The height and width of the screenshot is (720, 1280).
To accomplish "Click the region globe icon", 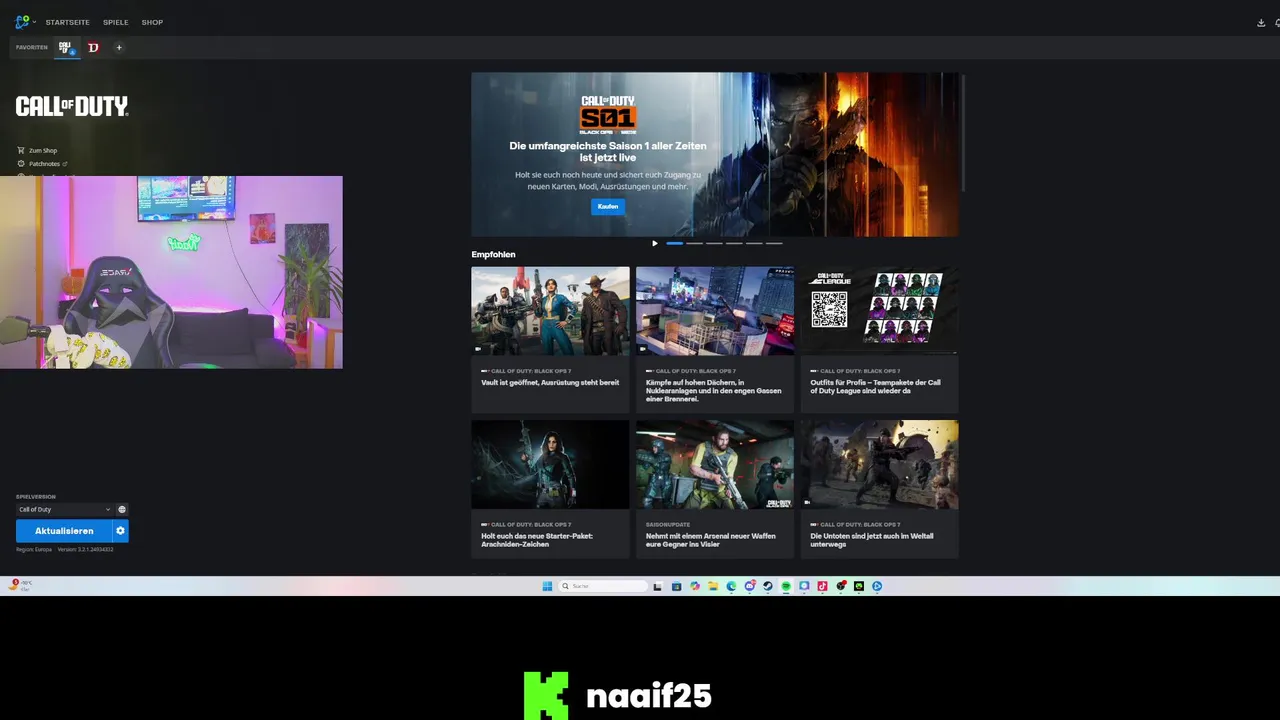I will tap(122, 509).
